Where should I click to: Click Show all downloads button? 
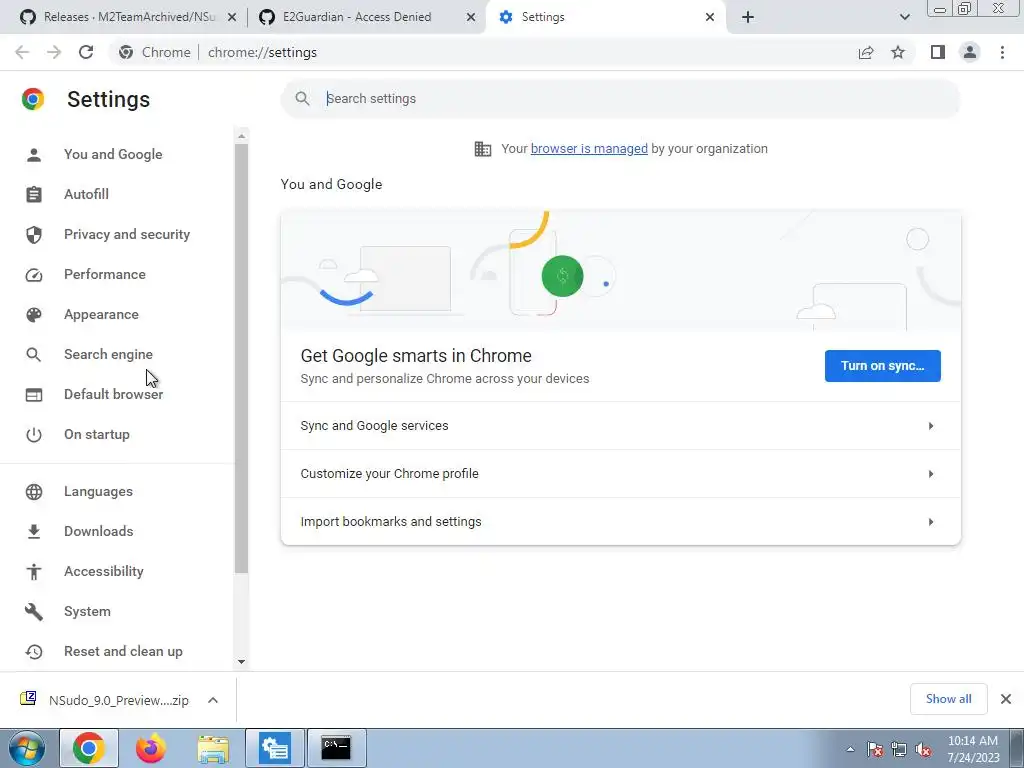click(948, 699)
